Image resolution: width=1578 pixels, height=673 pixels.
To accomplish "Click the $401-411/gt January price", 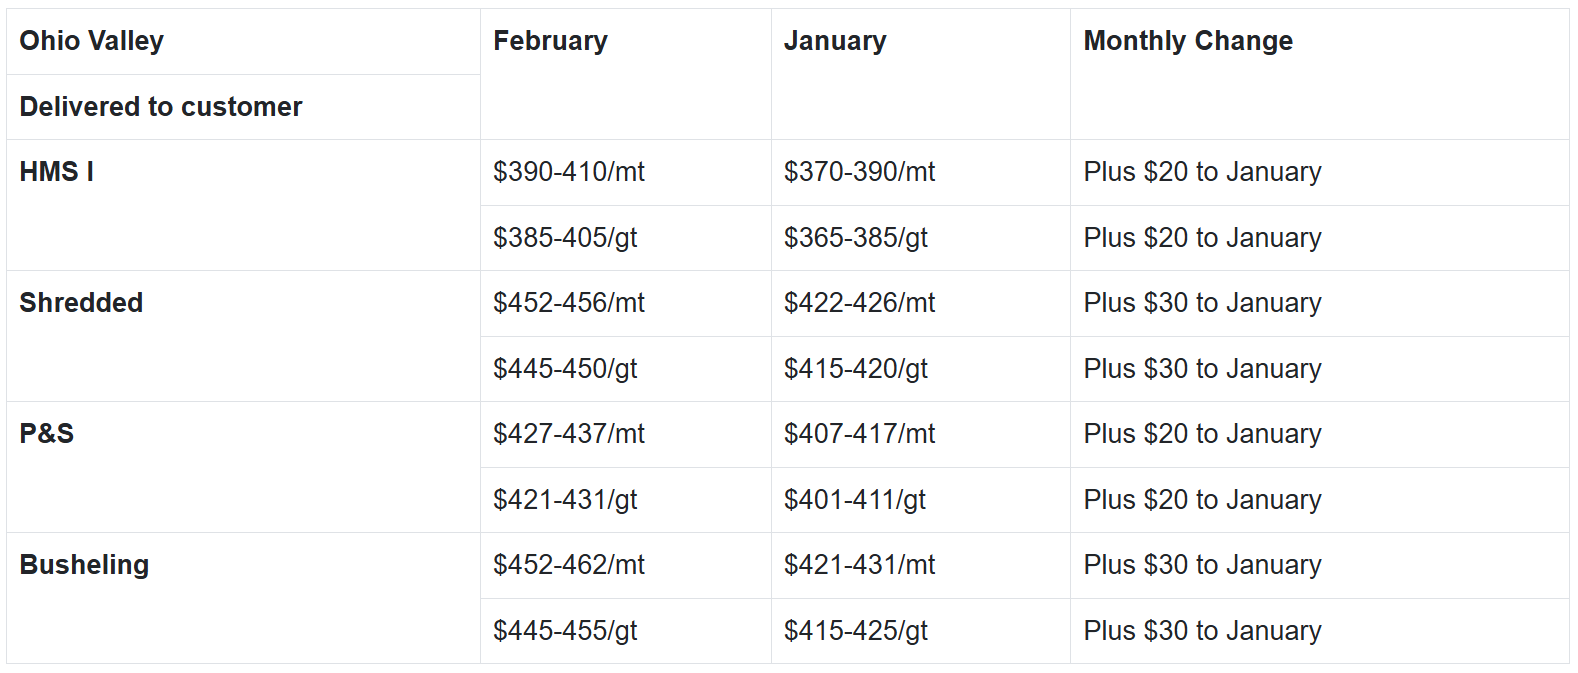I will tap(855, 500).
